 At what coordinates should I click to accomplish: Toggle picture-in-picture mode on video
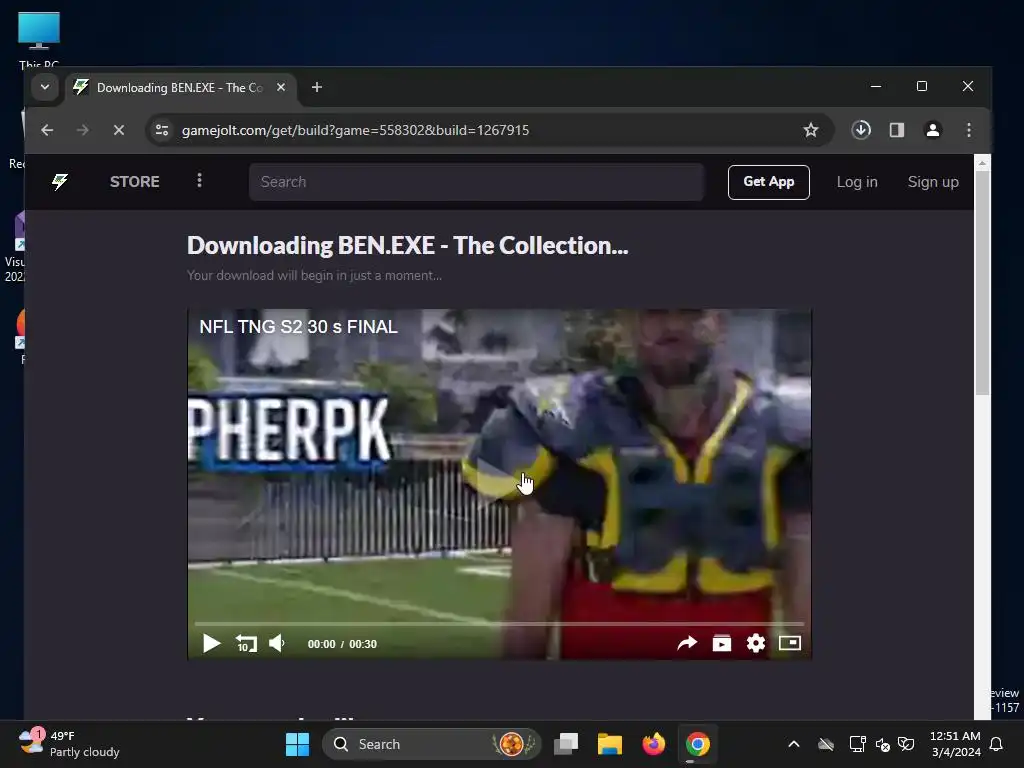(x=790, y=643)
